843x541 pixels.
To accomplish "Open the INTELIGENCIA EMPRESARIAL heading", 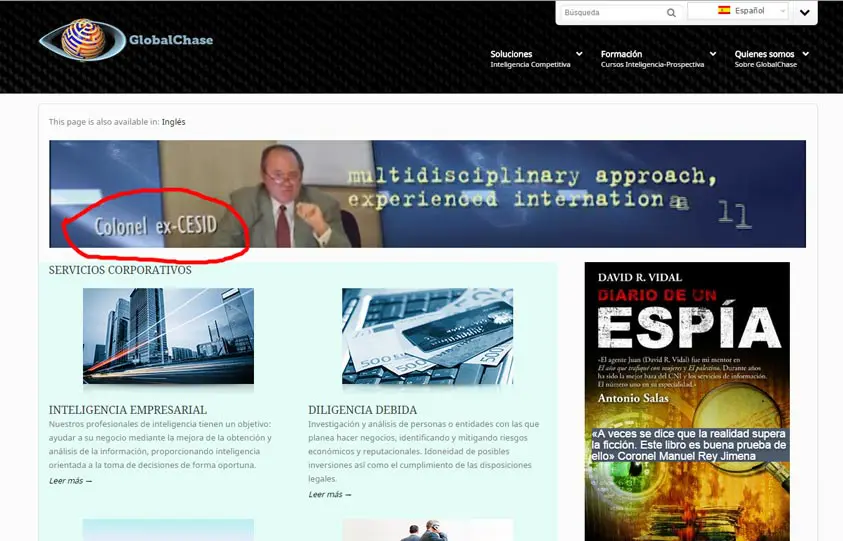I will tap(128, 410).
